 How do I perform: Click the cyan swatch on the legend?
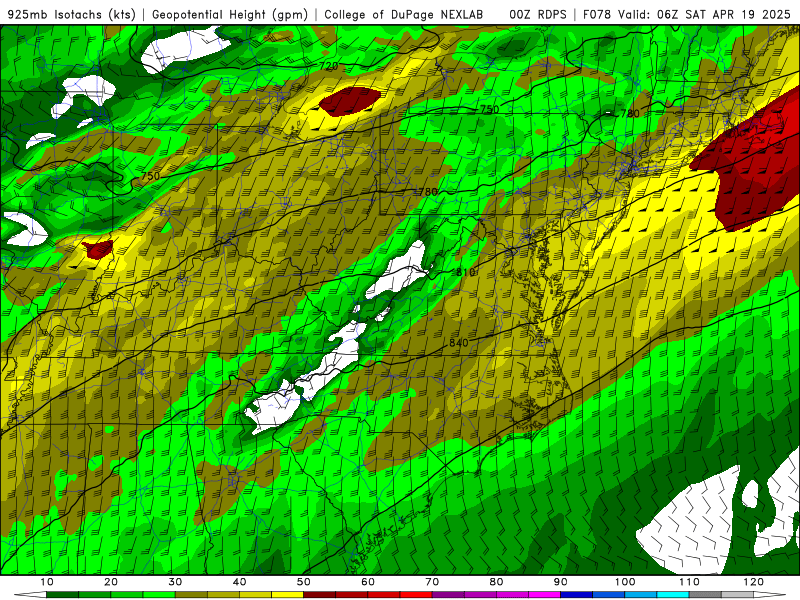tap(673, 595)
